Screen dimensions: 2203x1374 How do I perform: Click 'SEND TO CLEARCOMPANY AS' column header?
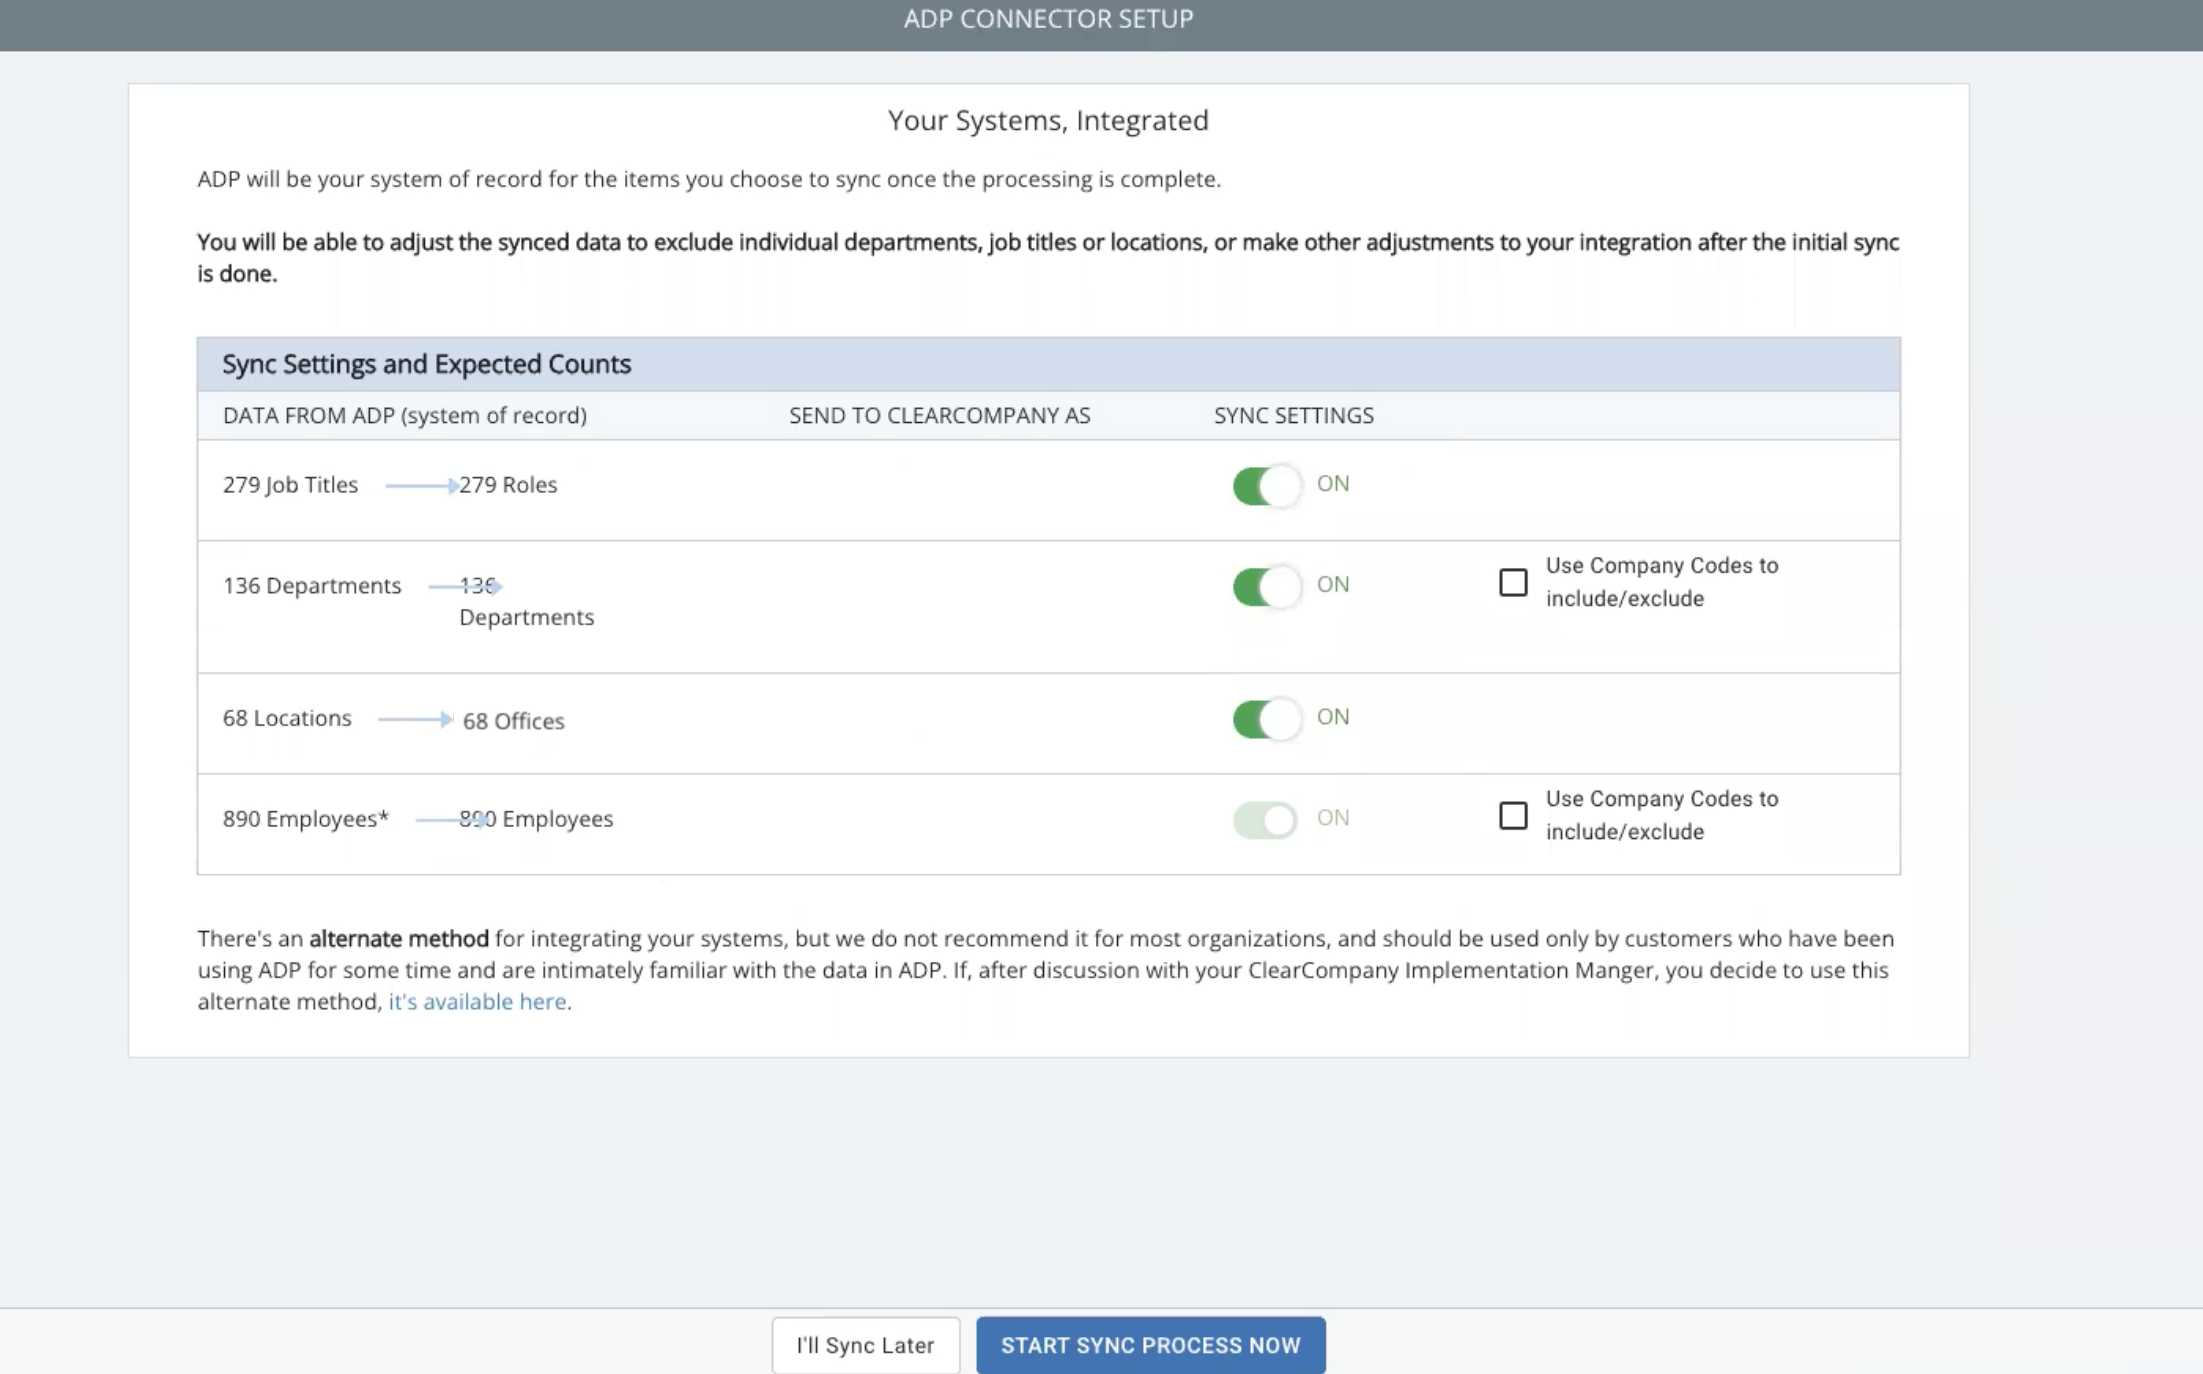tap(940, 415)
